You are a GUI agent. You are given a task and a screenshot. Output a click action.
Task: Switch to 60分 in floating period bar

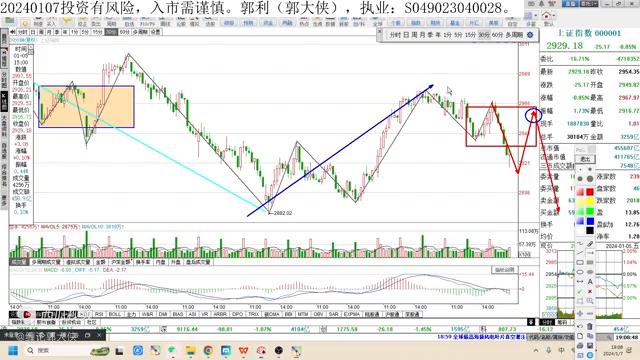coord(497,35)
